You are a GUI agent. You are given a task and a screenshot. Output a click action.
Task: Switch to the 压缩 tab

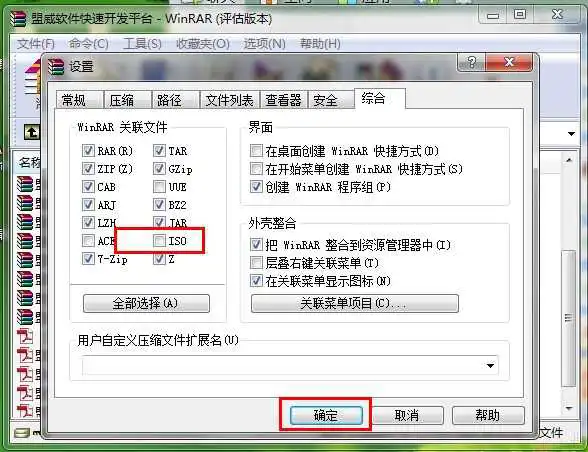click(122, 100)
